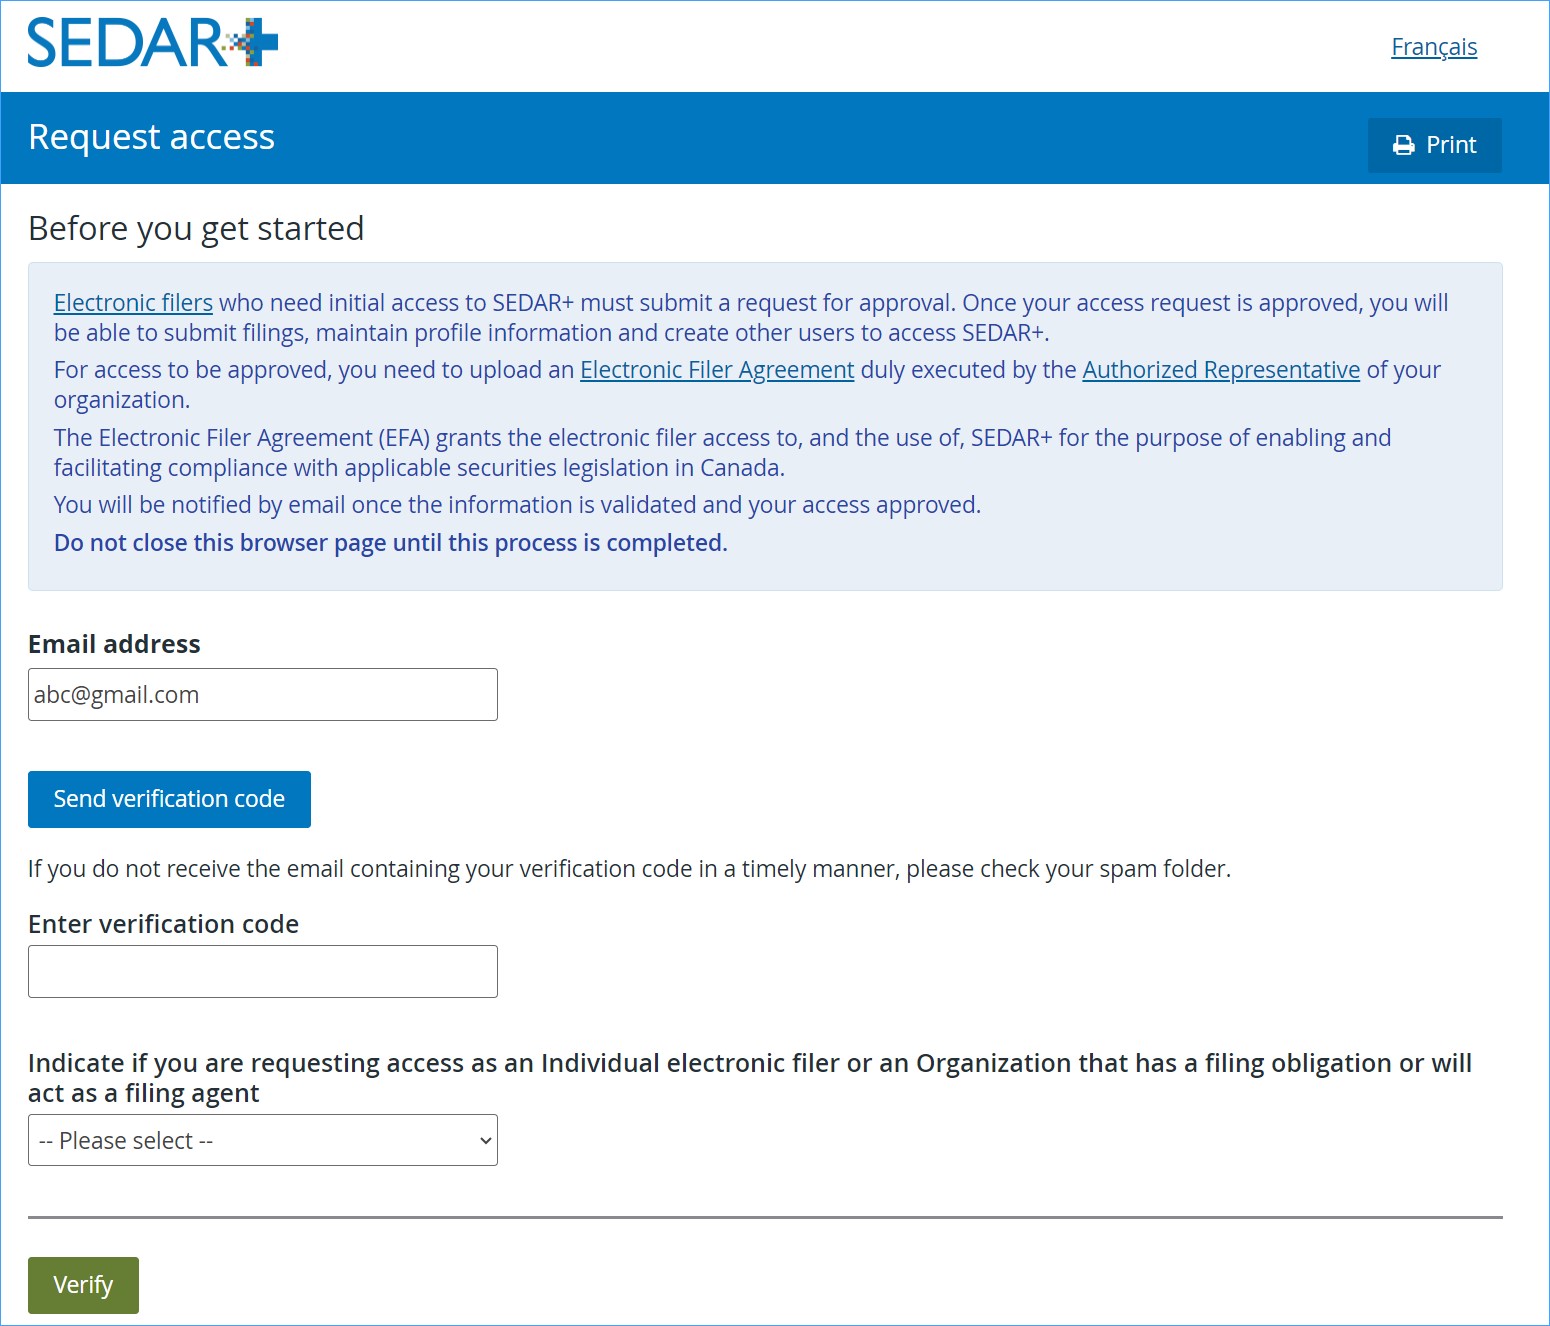
Task: Click the 'Request access' page heading
Action: (152, 137)
